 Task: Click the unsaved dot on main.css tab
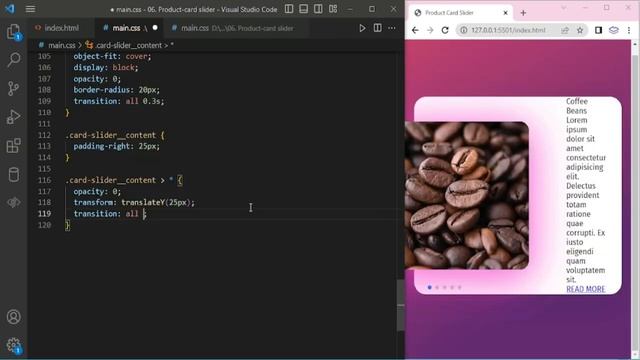click(155, 28)
